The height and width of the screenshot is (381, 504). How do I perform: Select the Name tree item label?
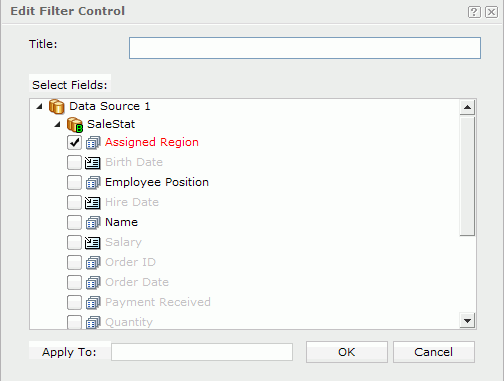pos(121,222)
